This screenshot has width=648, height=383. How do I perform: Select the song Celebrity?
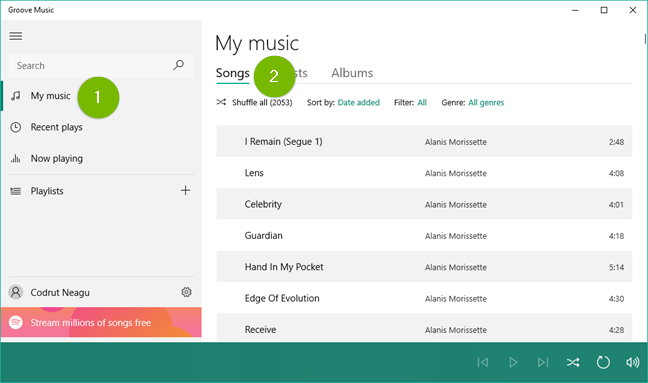pos(424,204)
